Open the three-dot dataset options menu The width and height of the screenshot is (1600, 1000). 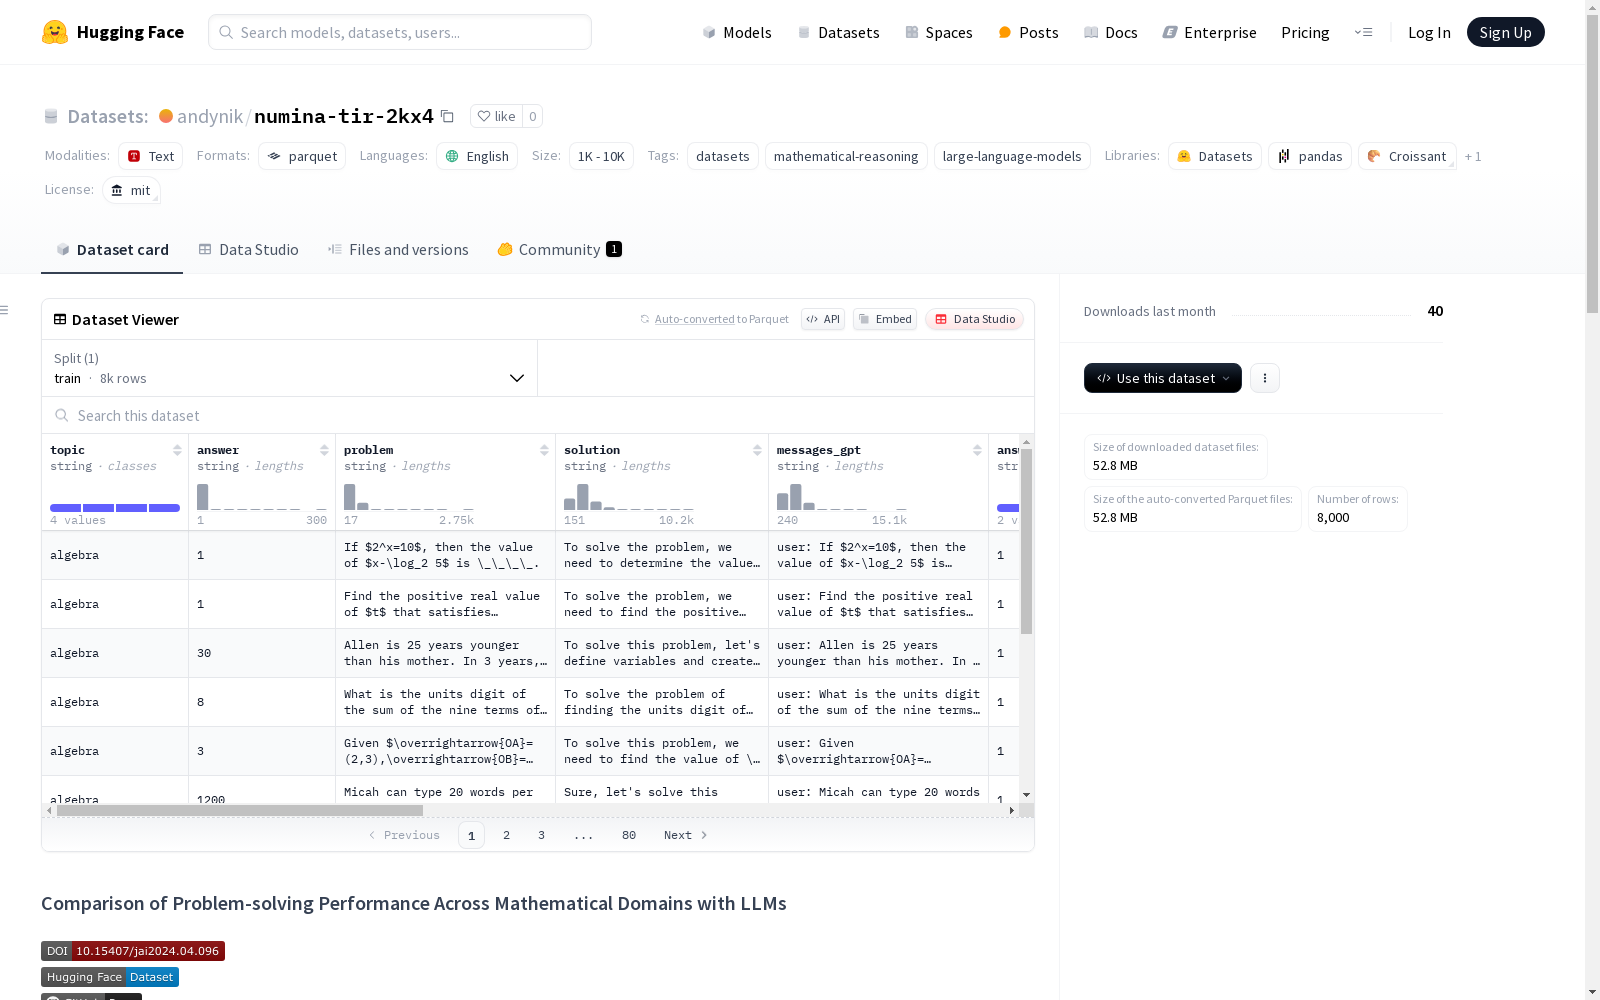point(1265,378)
